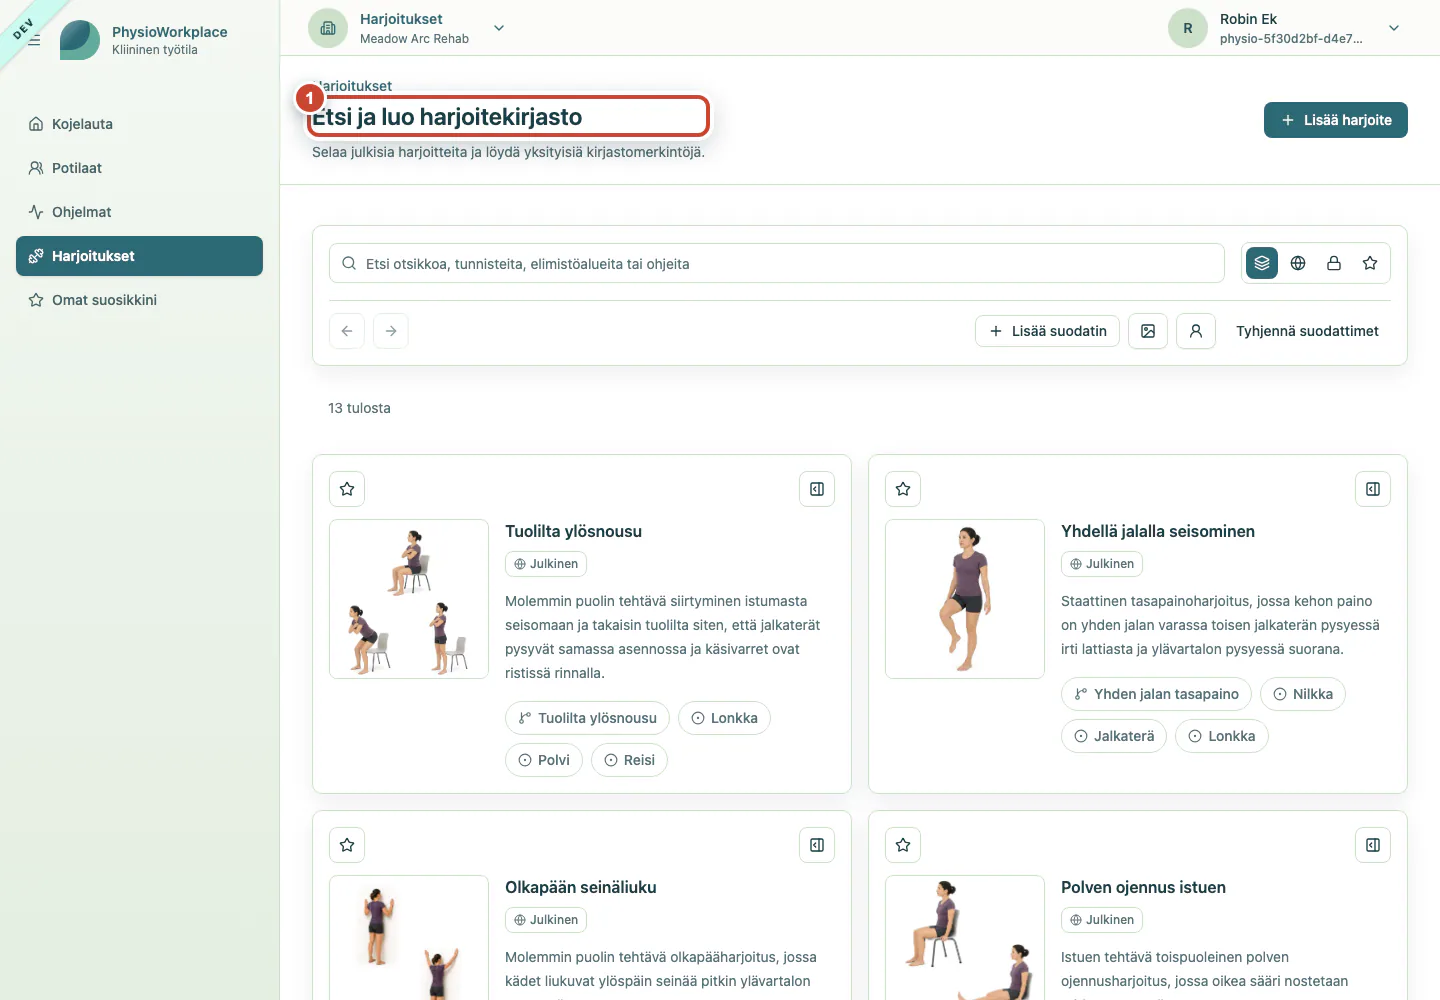Screen dimensions: 1440x1000
Task: Open side panel for Yhdellä jalalla seisominen
Action: (1373, 489)
